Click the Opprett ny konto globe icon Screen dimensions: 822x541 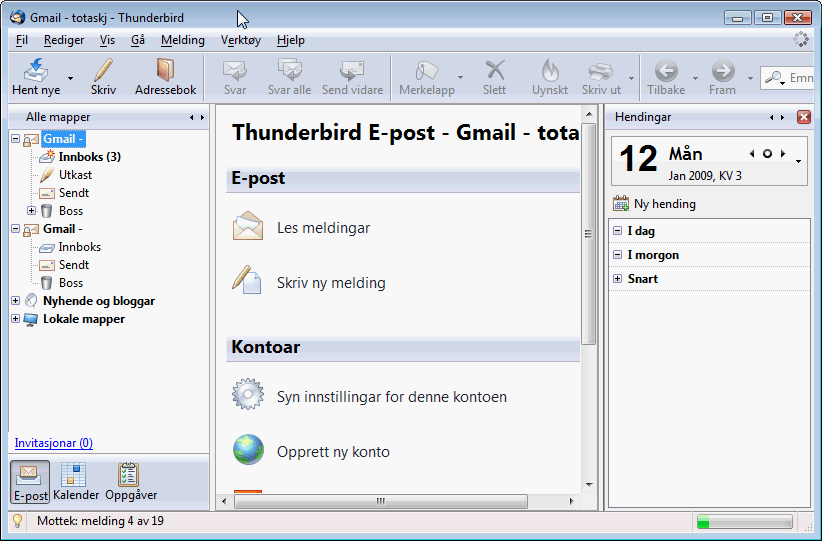tap(248, 449)
